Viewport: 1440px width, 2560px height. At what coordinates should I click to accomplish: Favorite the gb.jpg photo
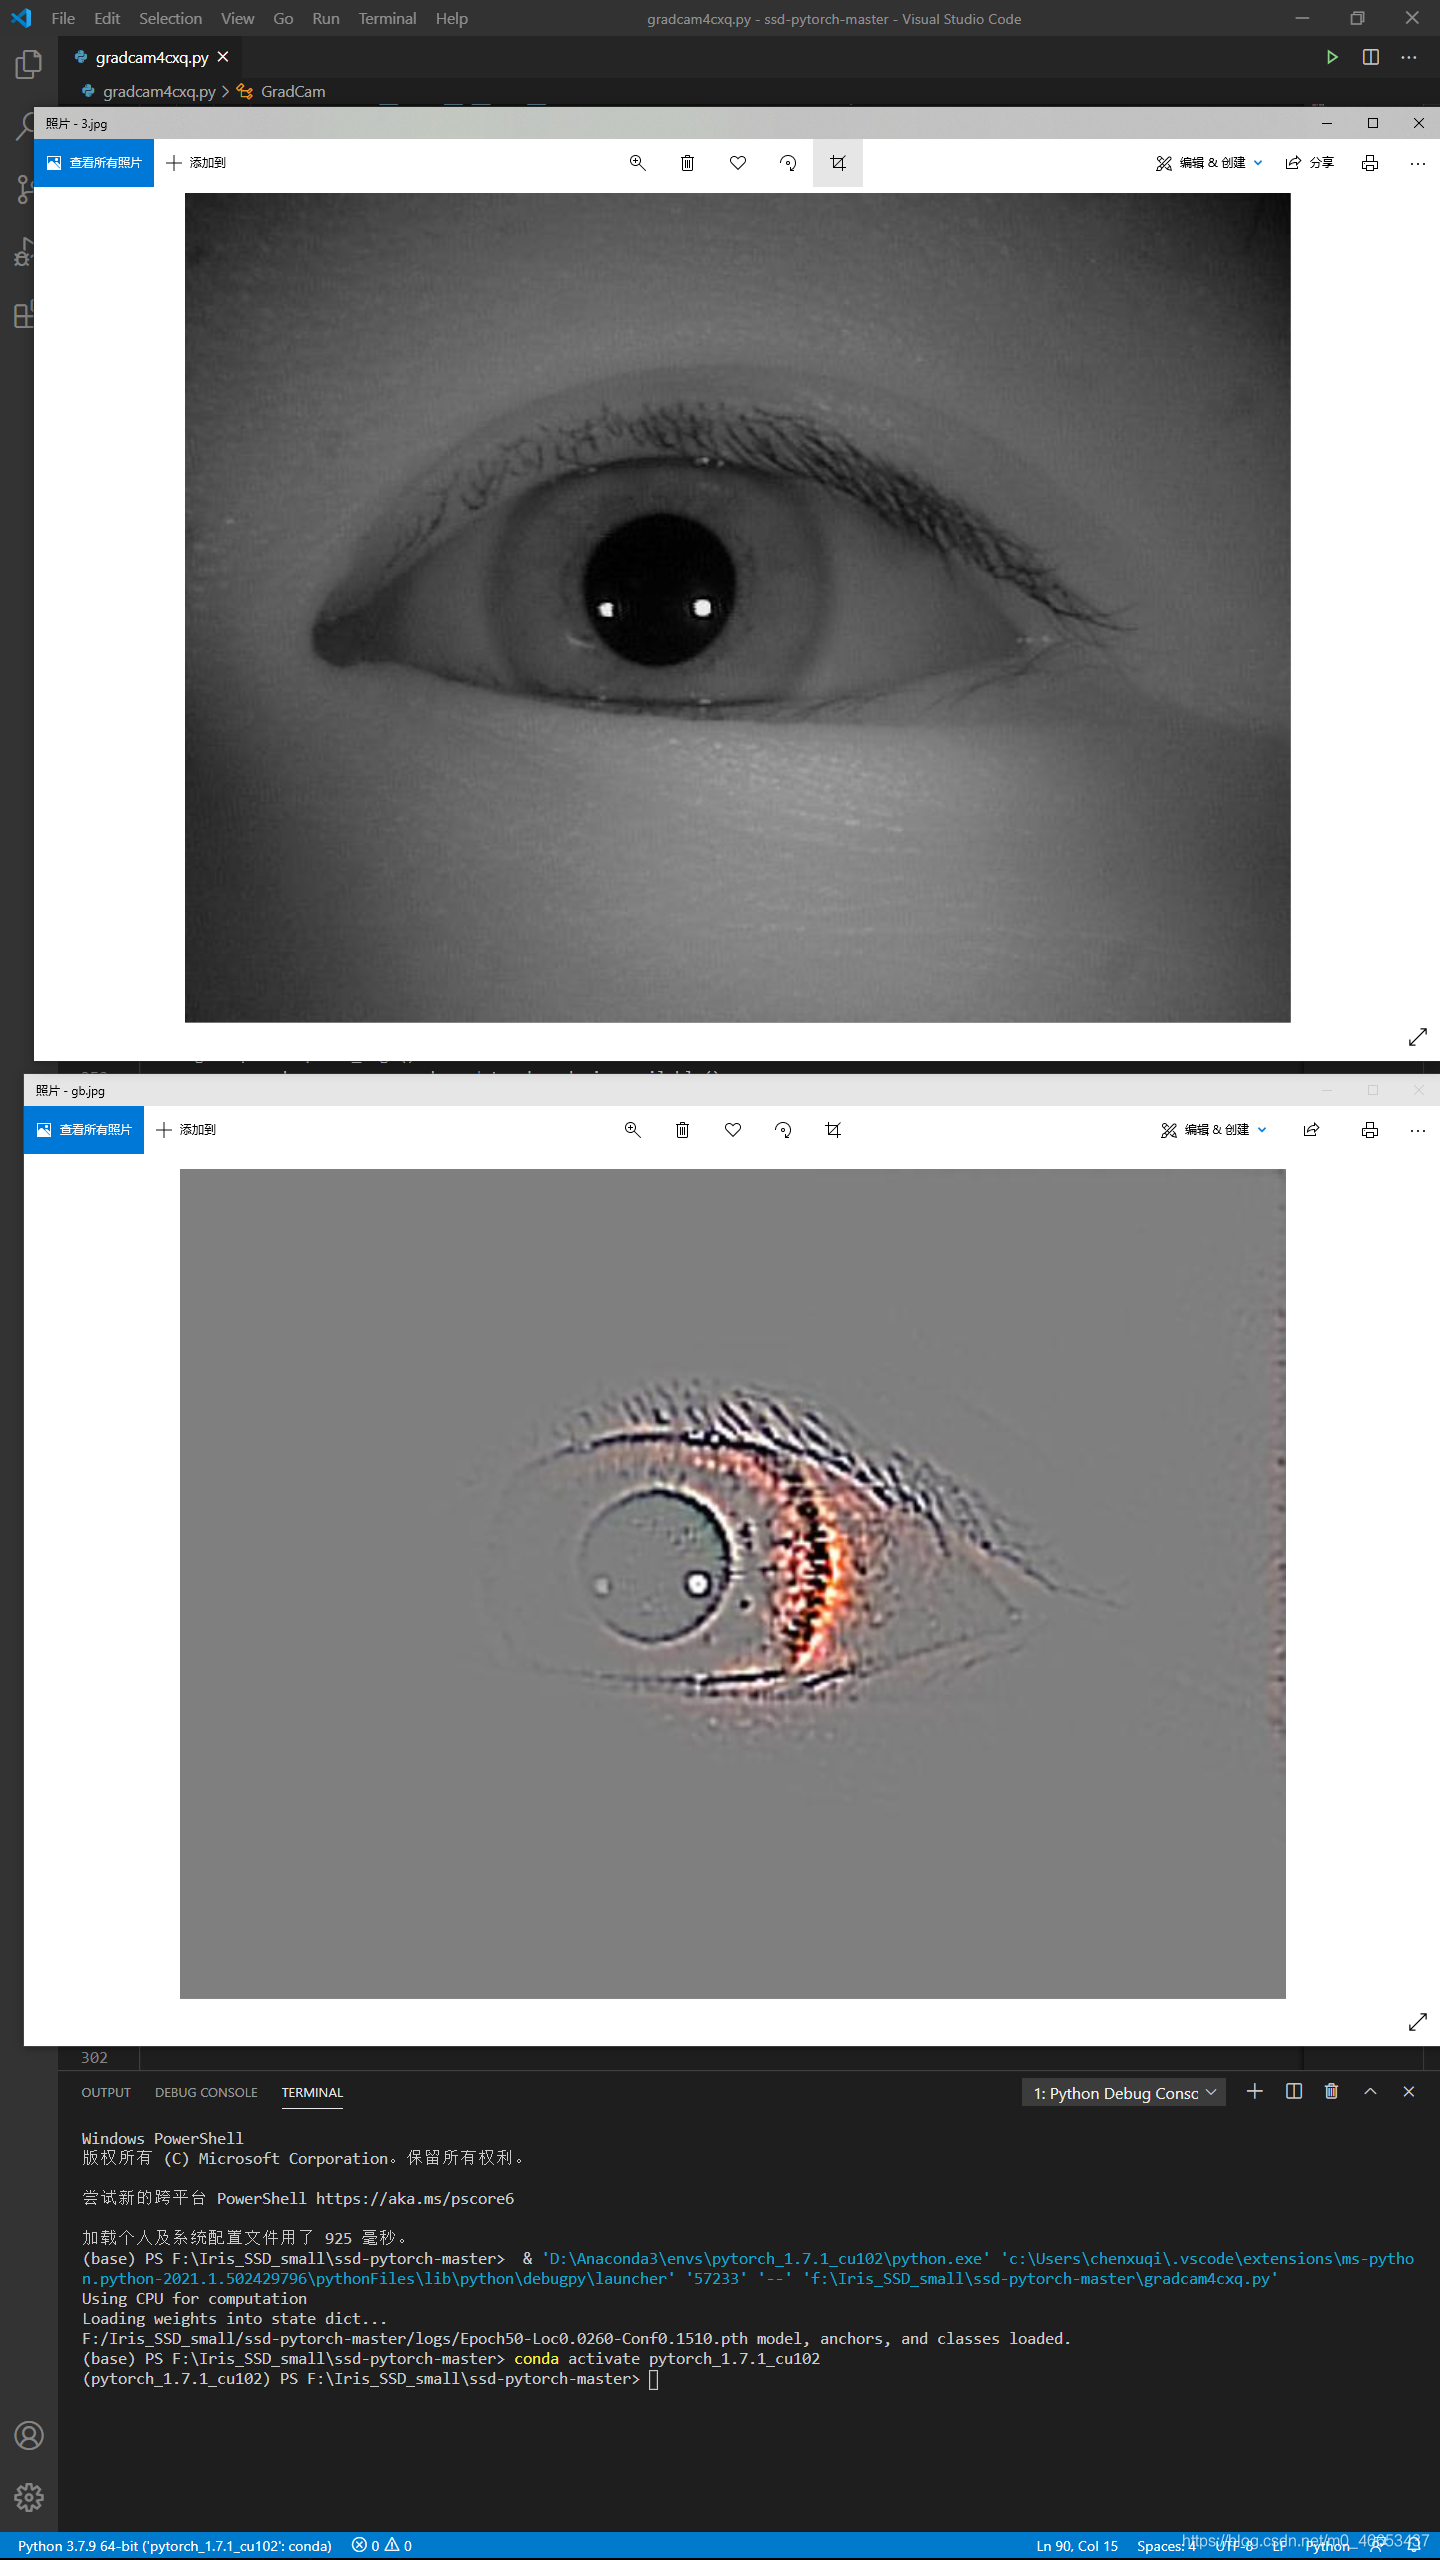pos(733,1130)
